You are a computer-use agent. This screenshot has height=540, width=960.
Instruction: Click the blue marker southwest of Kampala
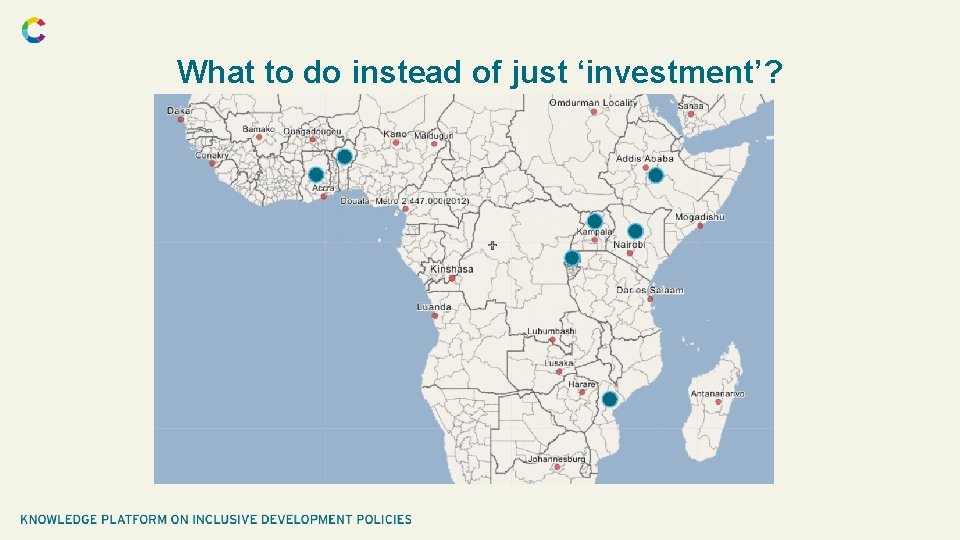click(572, 258)
